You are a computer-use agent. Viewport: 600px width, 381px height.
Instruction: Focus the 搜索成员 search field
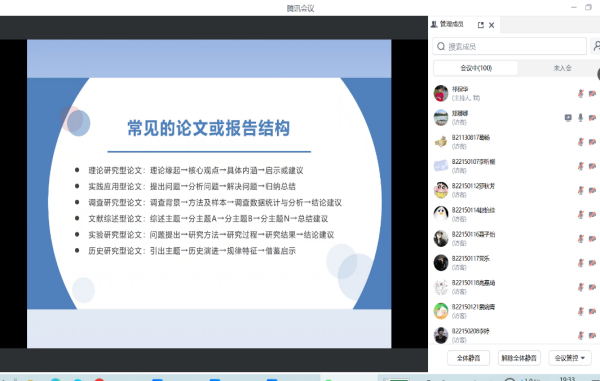point(510,46)
